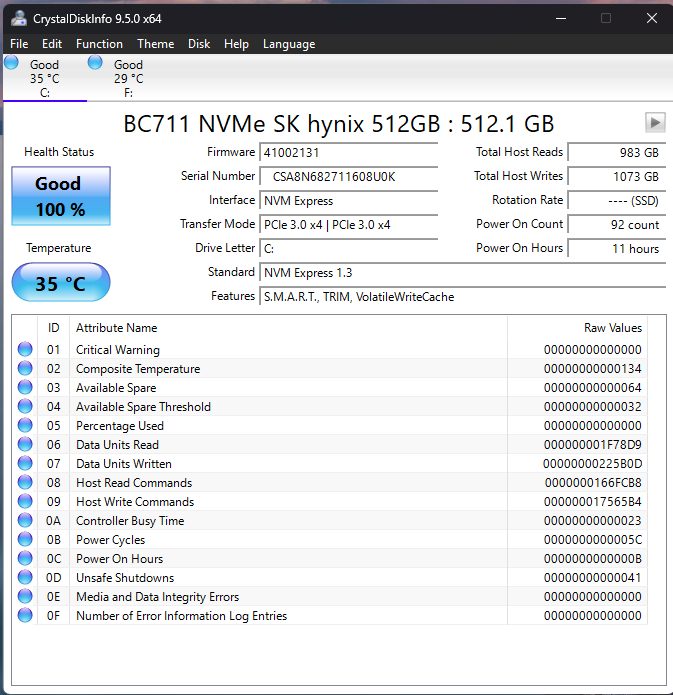Viewport: 673px width, 695px height.
Task: Click the status orb for Composite Temperature
Action: (x=25, y=368)
